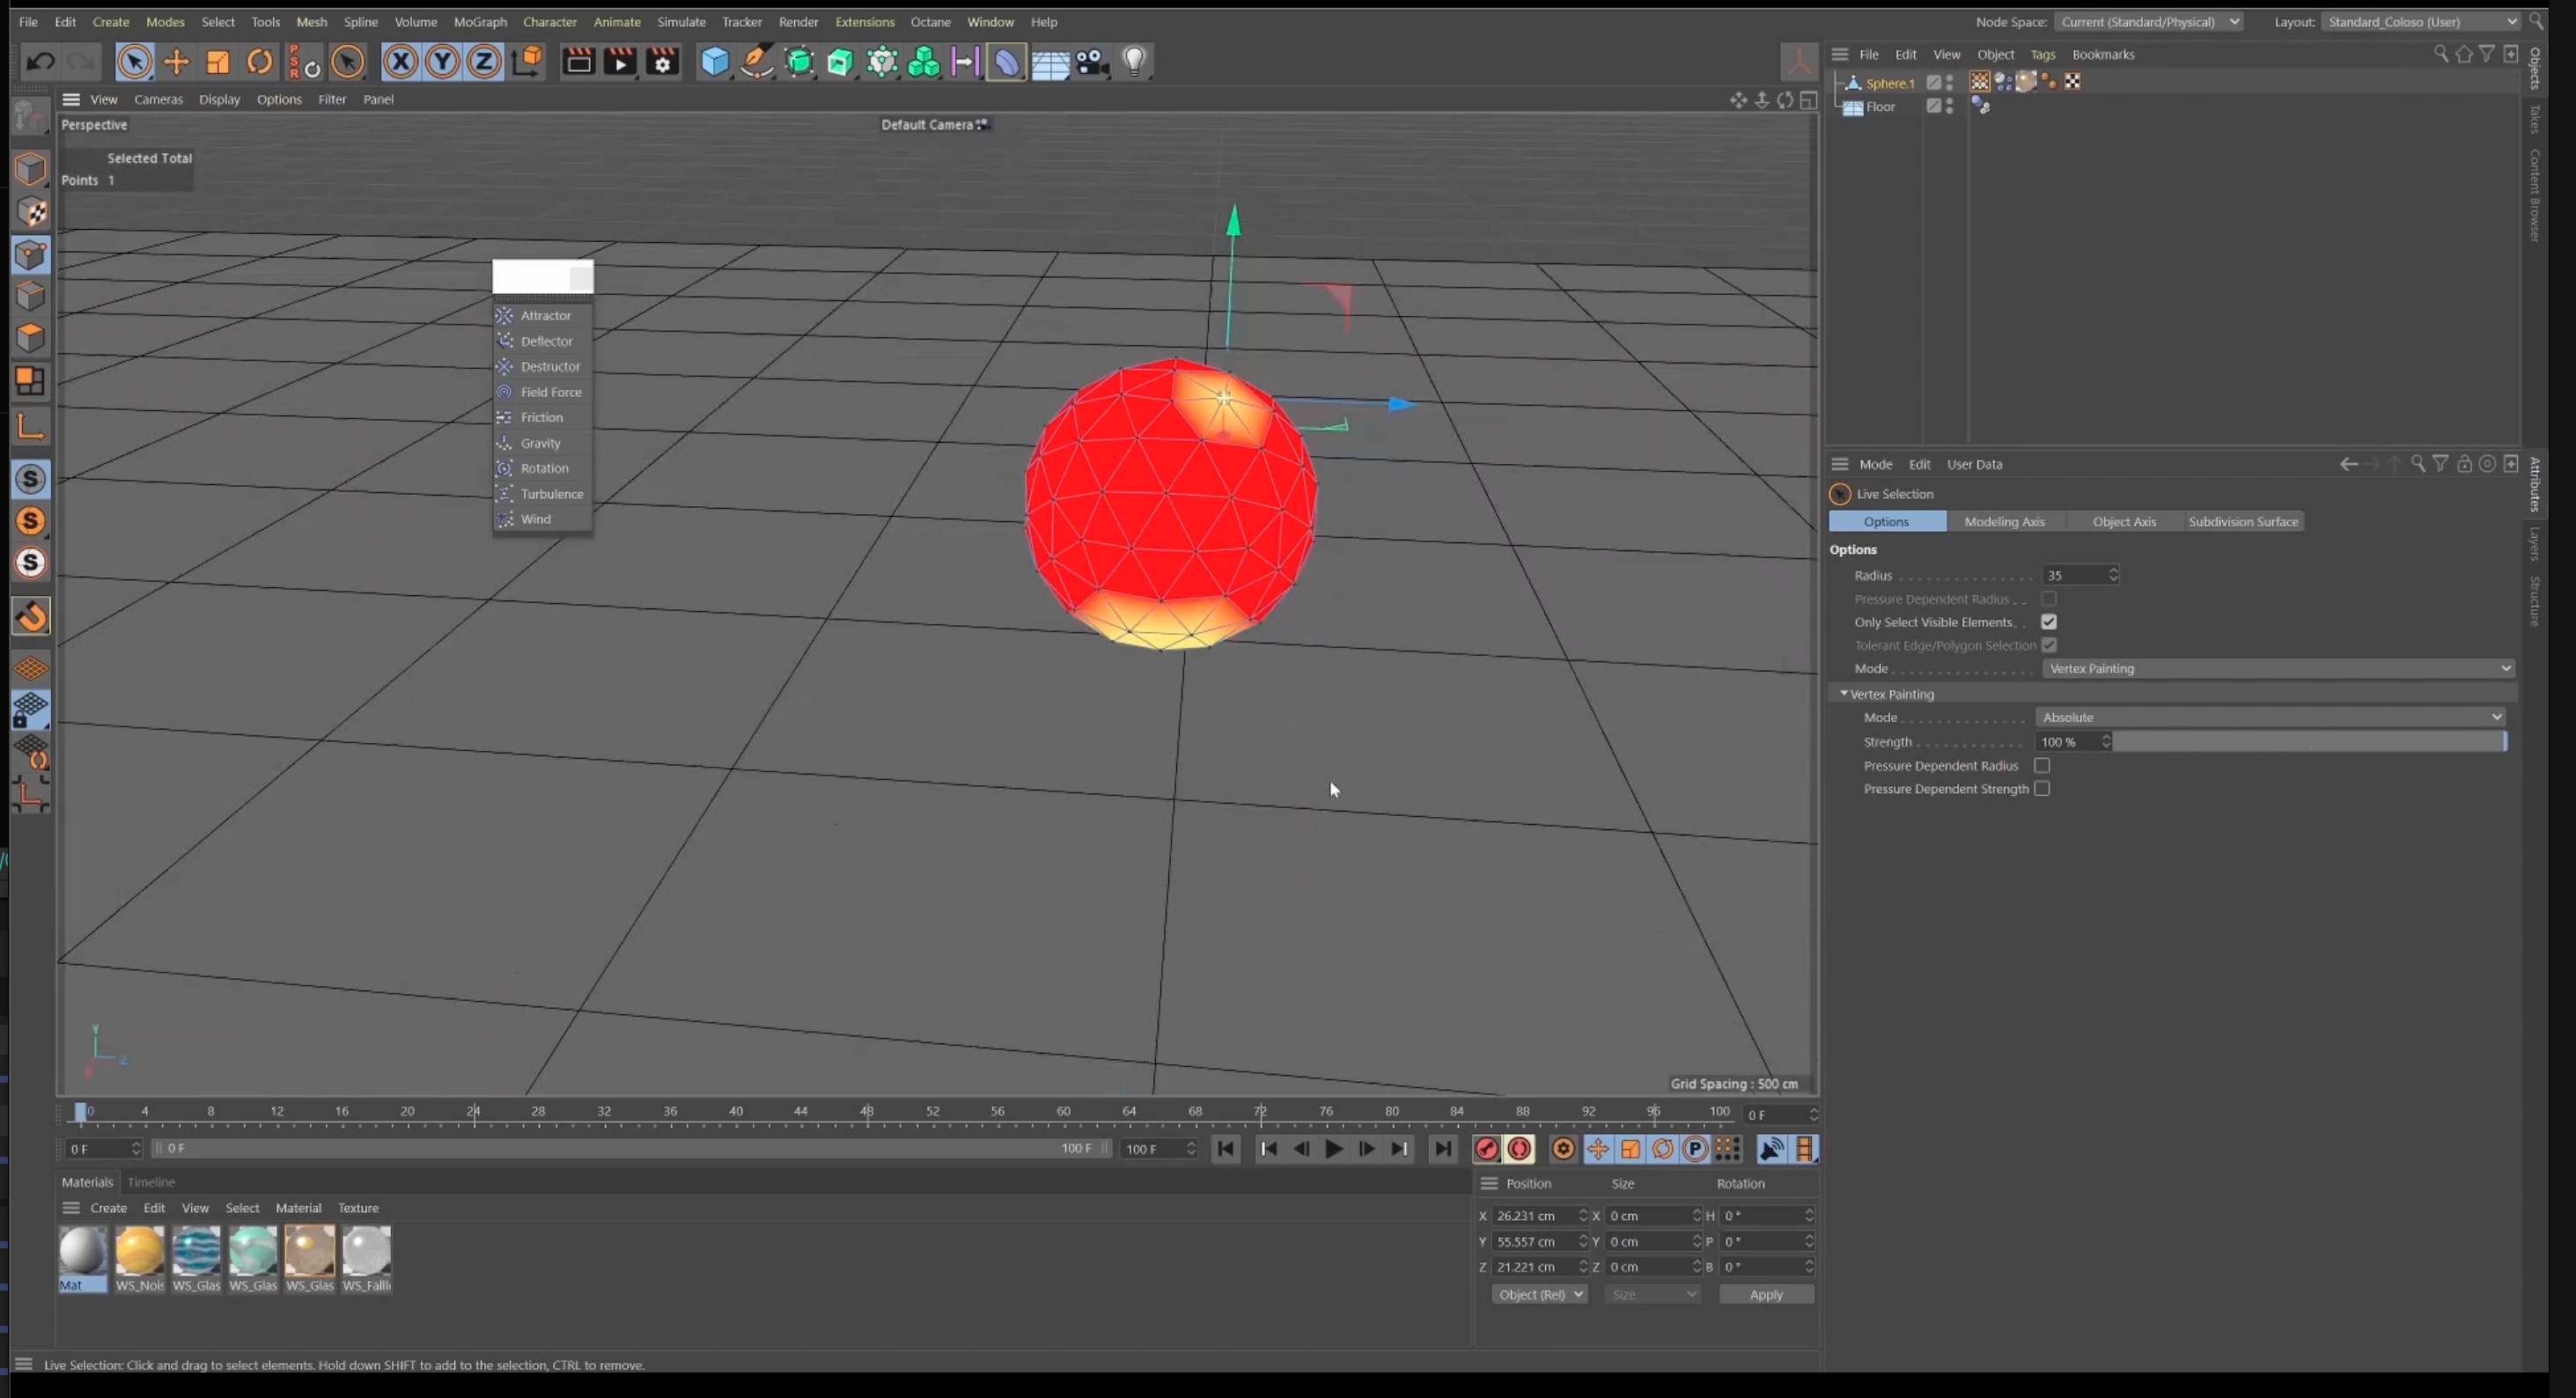The image size is (2576, 1398).
Task: Click the light bulb Light icon
Action: click(1134, 62)
